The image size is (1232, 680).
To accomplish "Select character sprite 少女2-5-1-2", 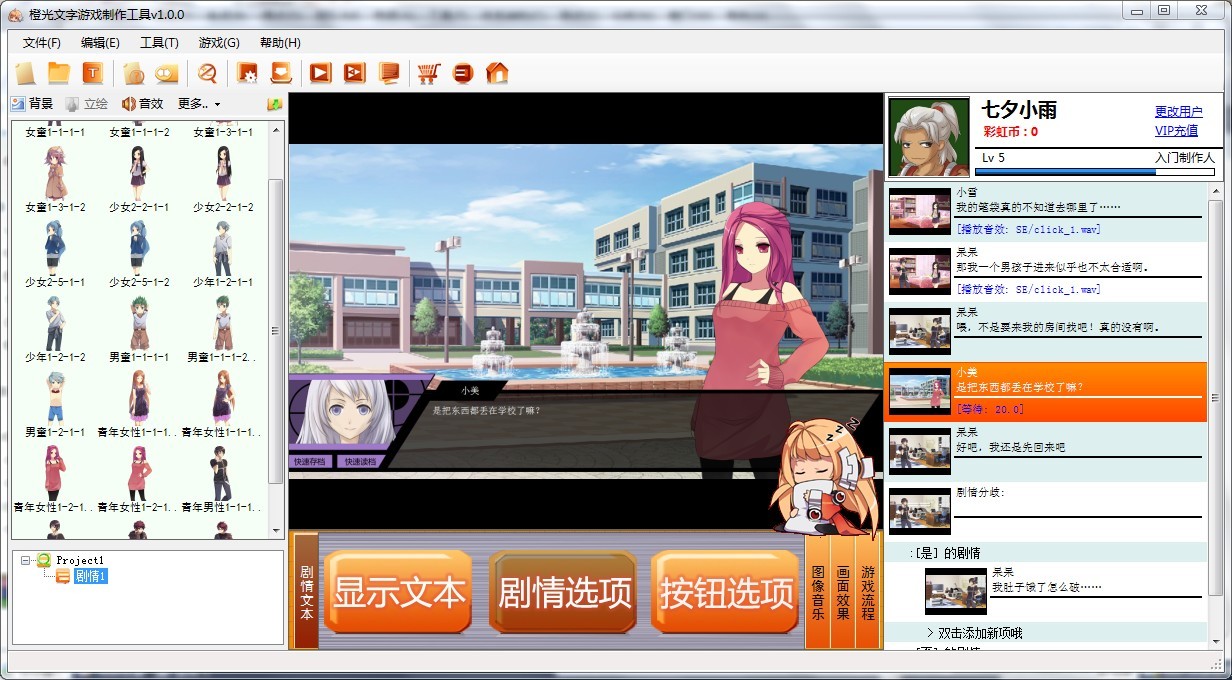I will pyautogui.click(x=138, y=254).
